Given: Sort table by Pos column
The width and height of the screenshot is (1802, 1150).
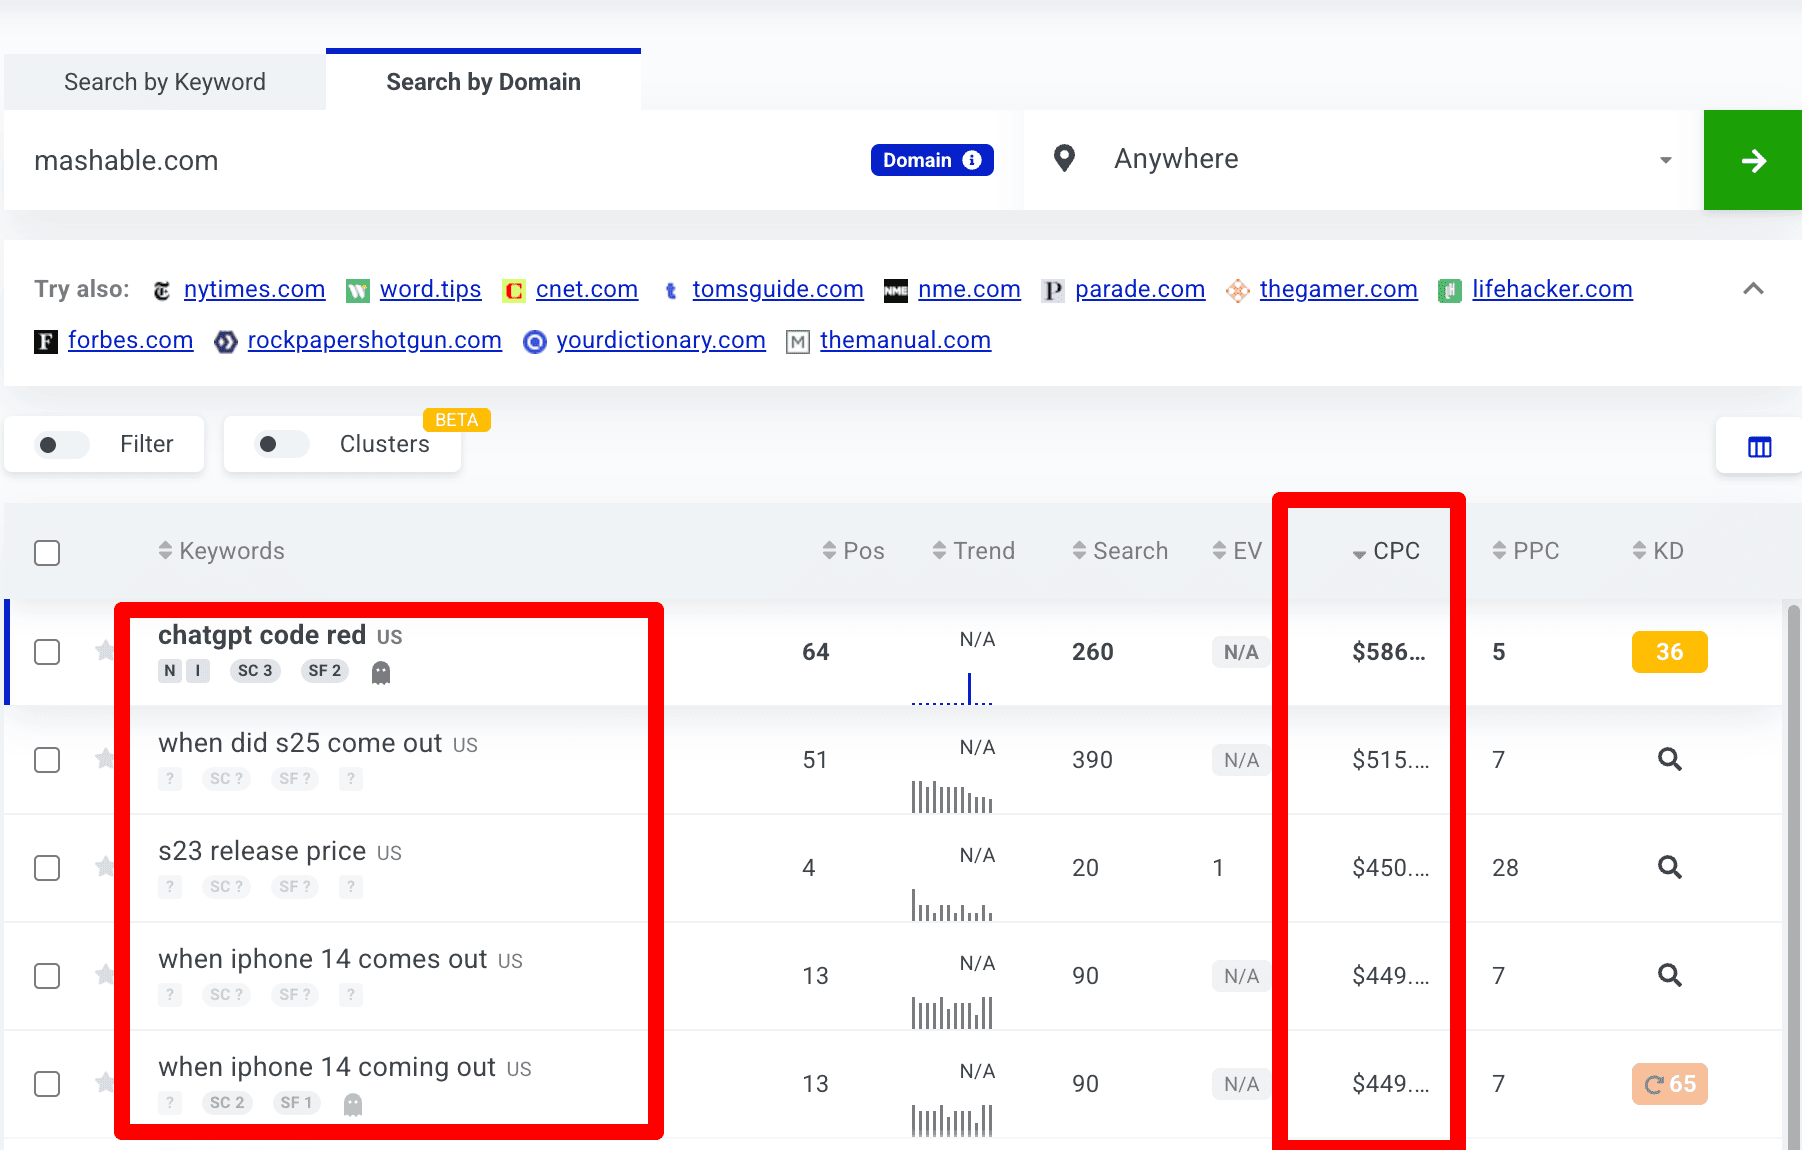Looking at the screenshot, I should (x=853, y=551).
